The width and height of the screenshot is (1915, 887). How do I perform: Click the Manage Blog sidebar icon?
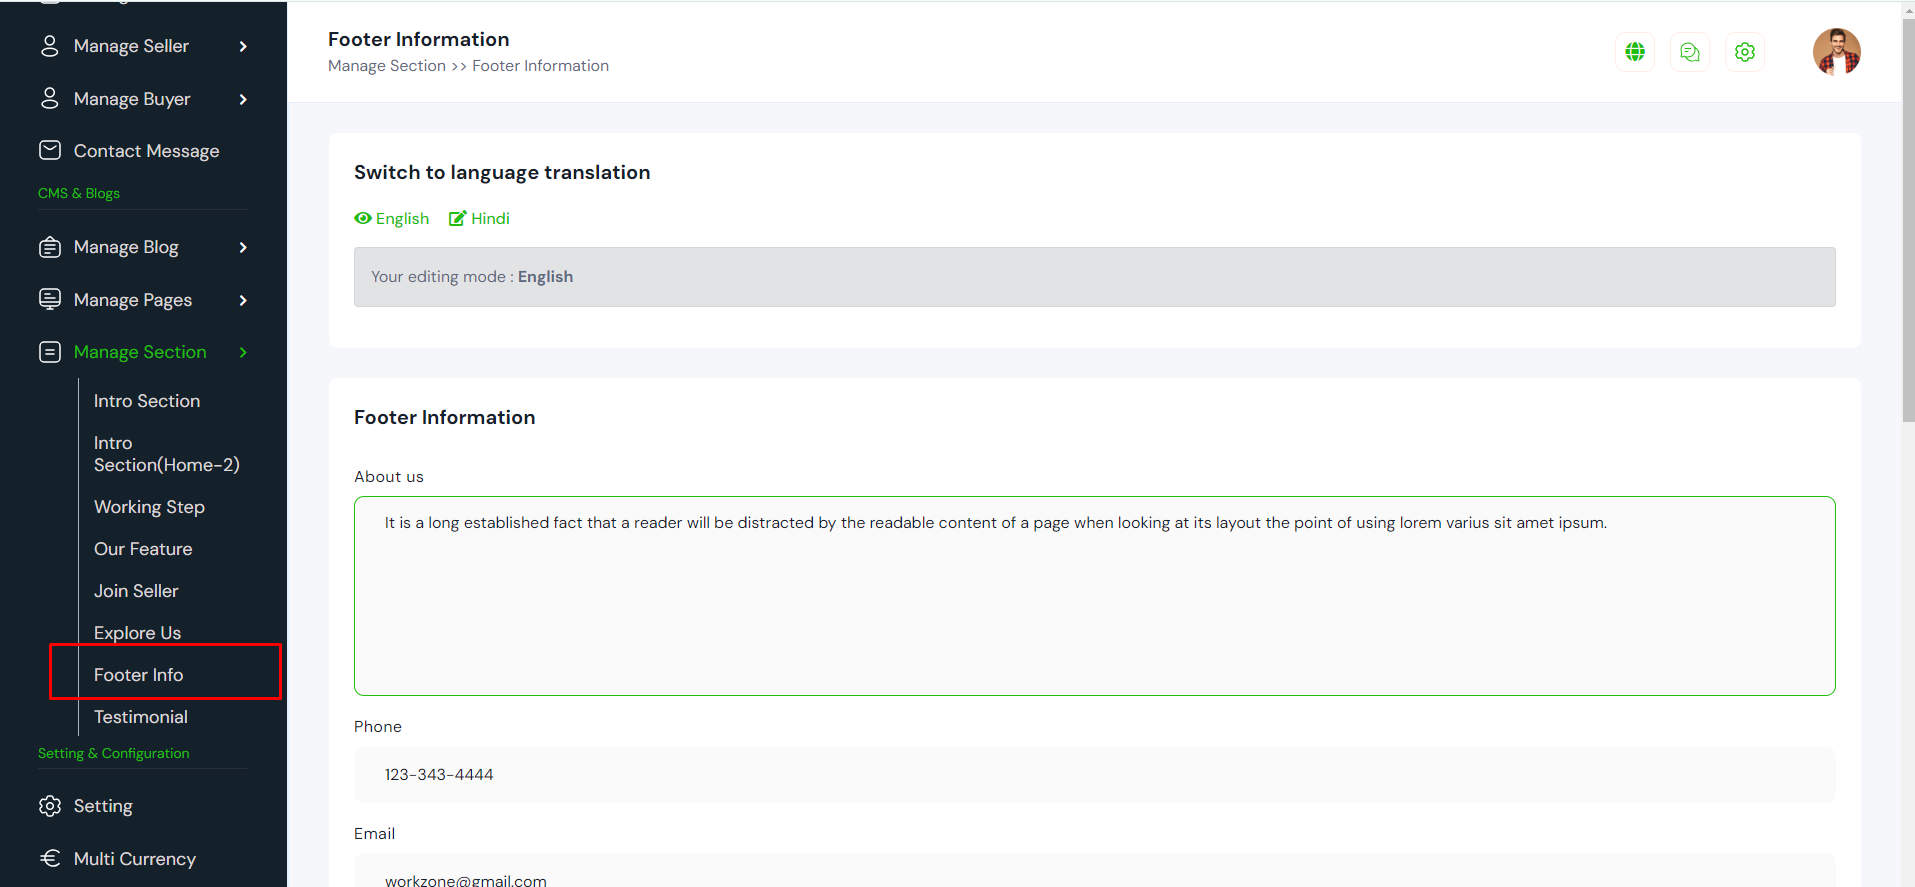(50, 247)
